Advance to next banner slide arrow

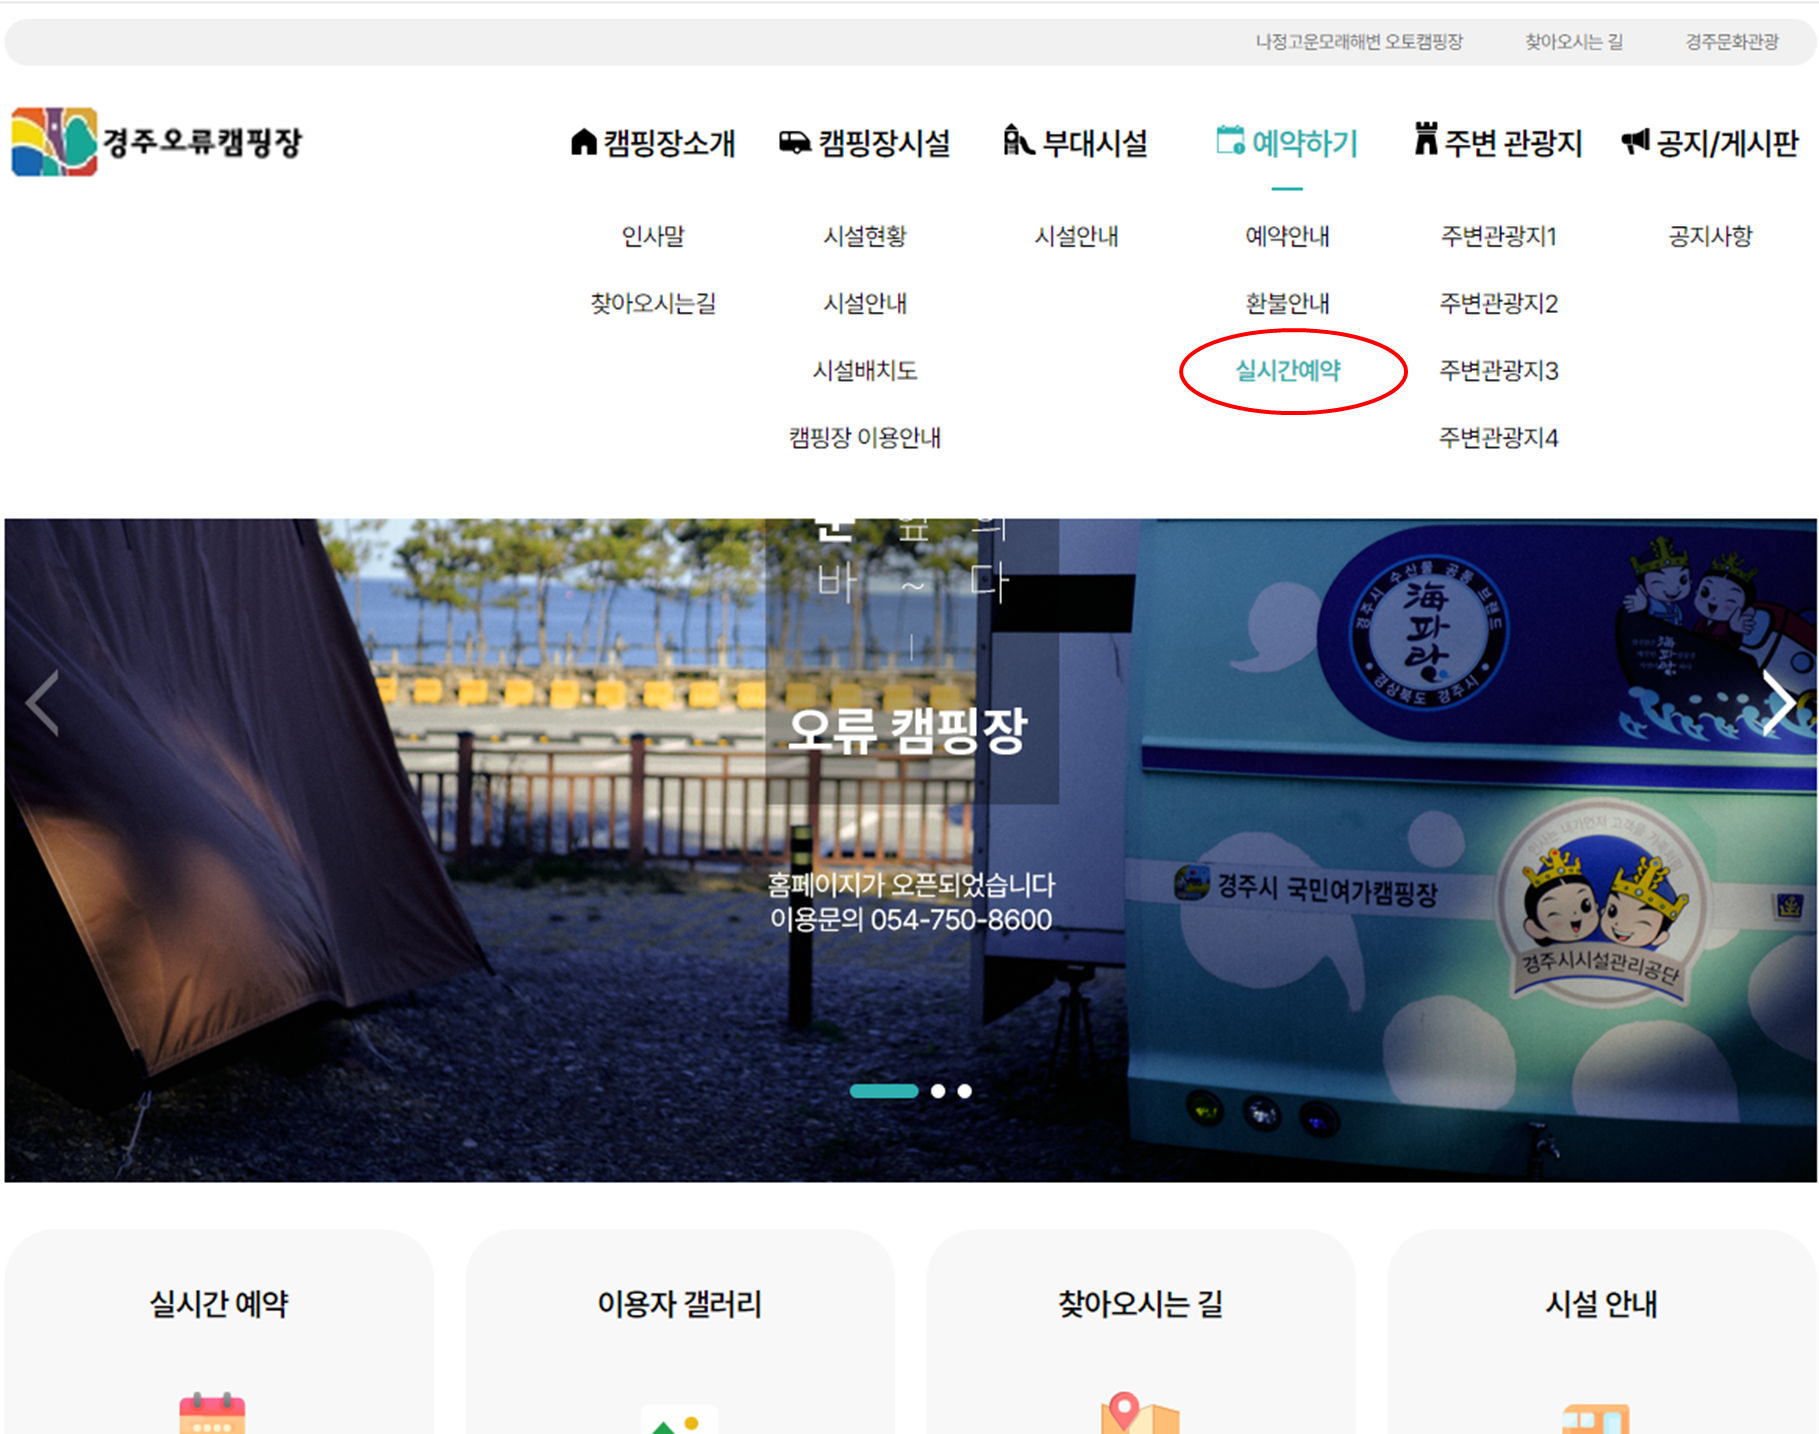(x=1777, y=703)
